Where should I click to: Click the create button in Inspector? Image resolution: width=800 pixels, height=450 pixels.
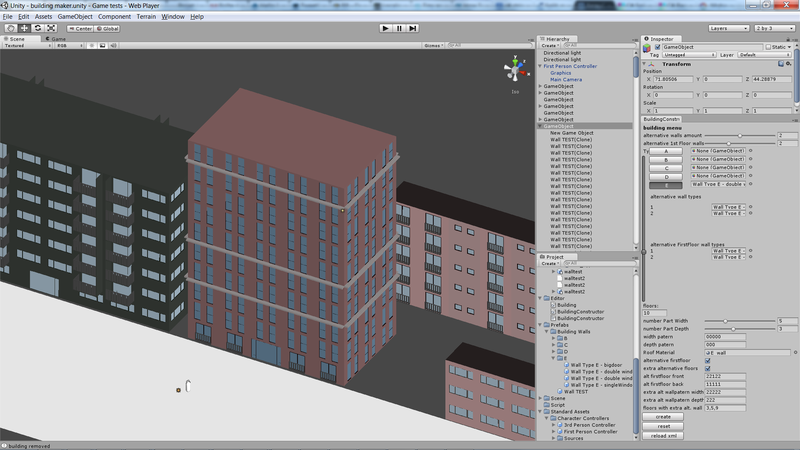[663, 416]
